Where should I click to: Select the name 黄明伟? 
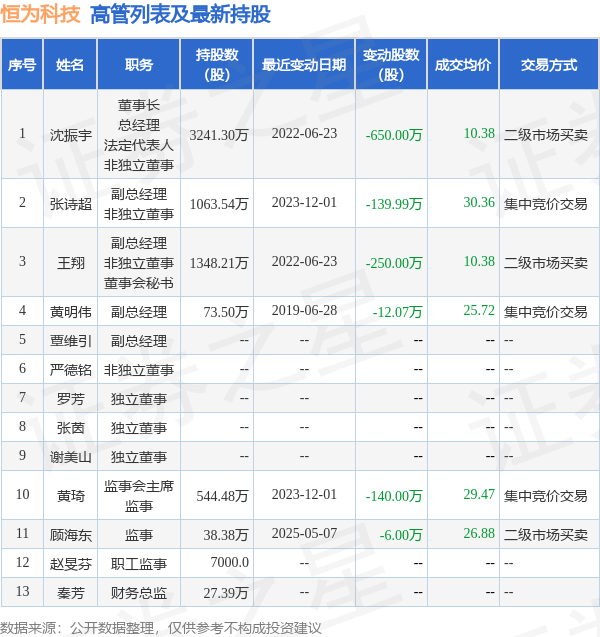coord(71,312)
